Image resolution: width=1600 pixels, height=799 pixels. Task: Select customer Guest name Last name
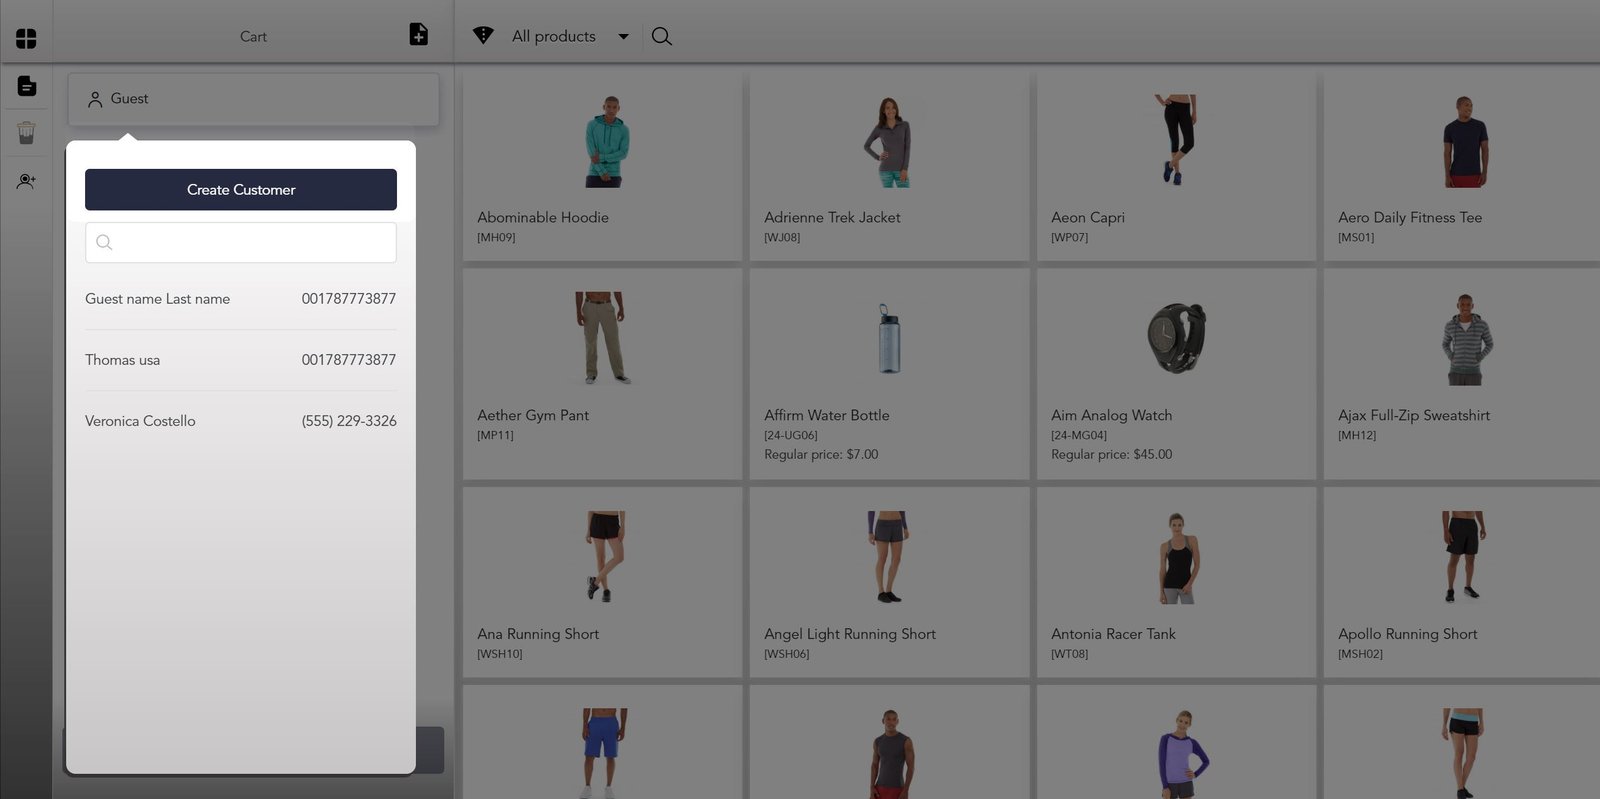point(241,299)
